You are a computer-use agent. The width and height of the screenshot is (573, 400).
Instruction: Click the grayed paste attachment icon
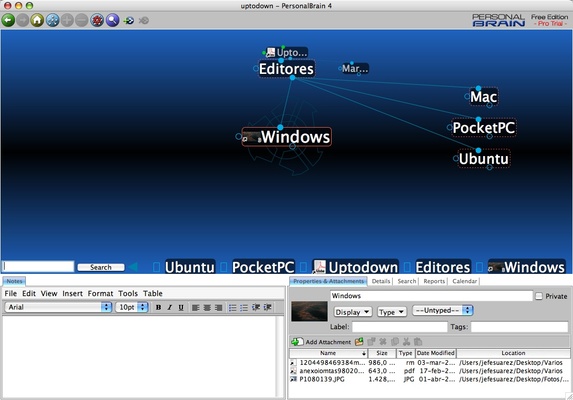418,342
